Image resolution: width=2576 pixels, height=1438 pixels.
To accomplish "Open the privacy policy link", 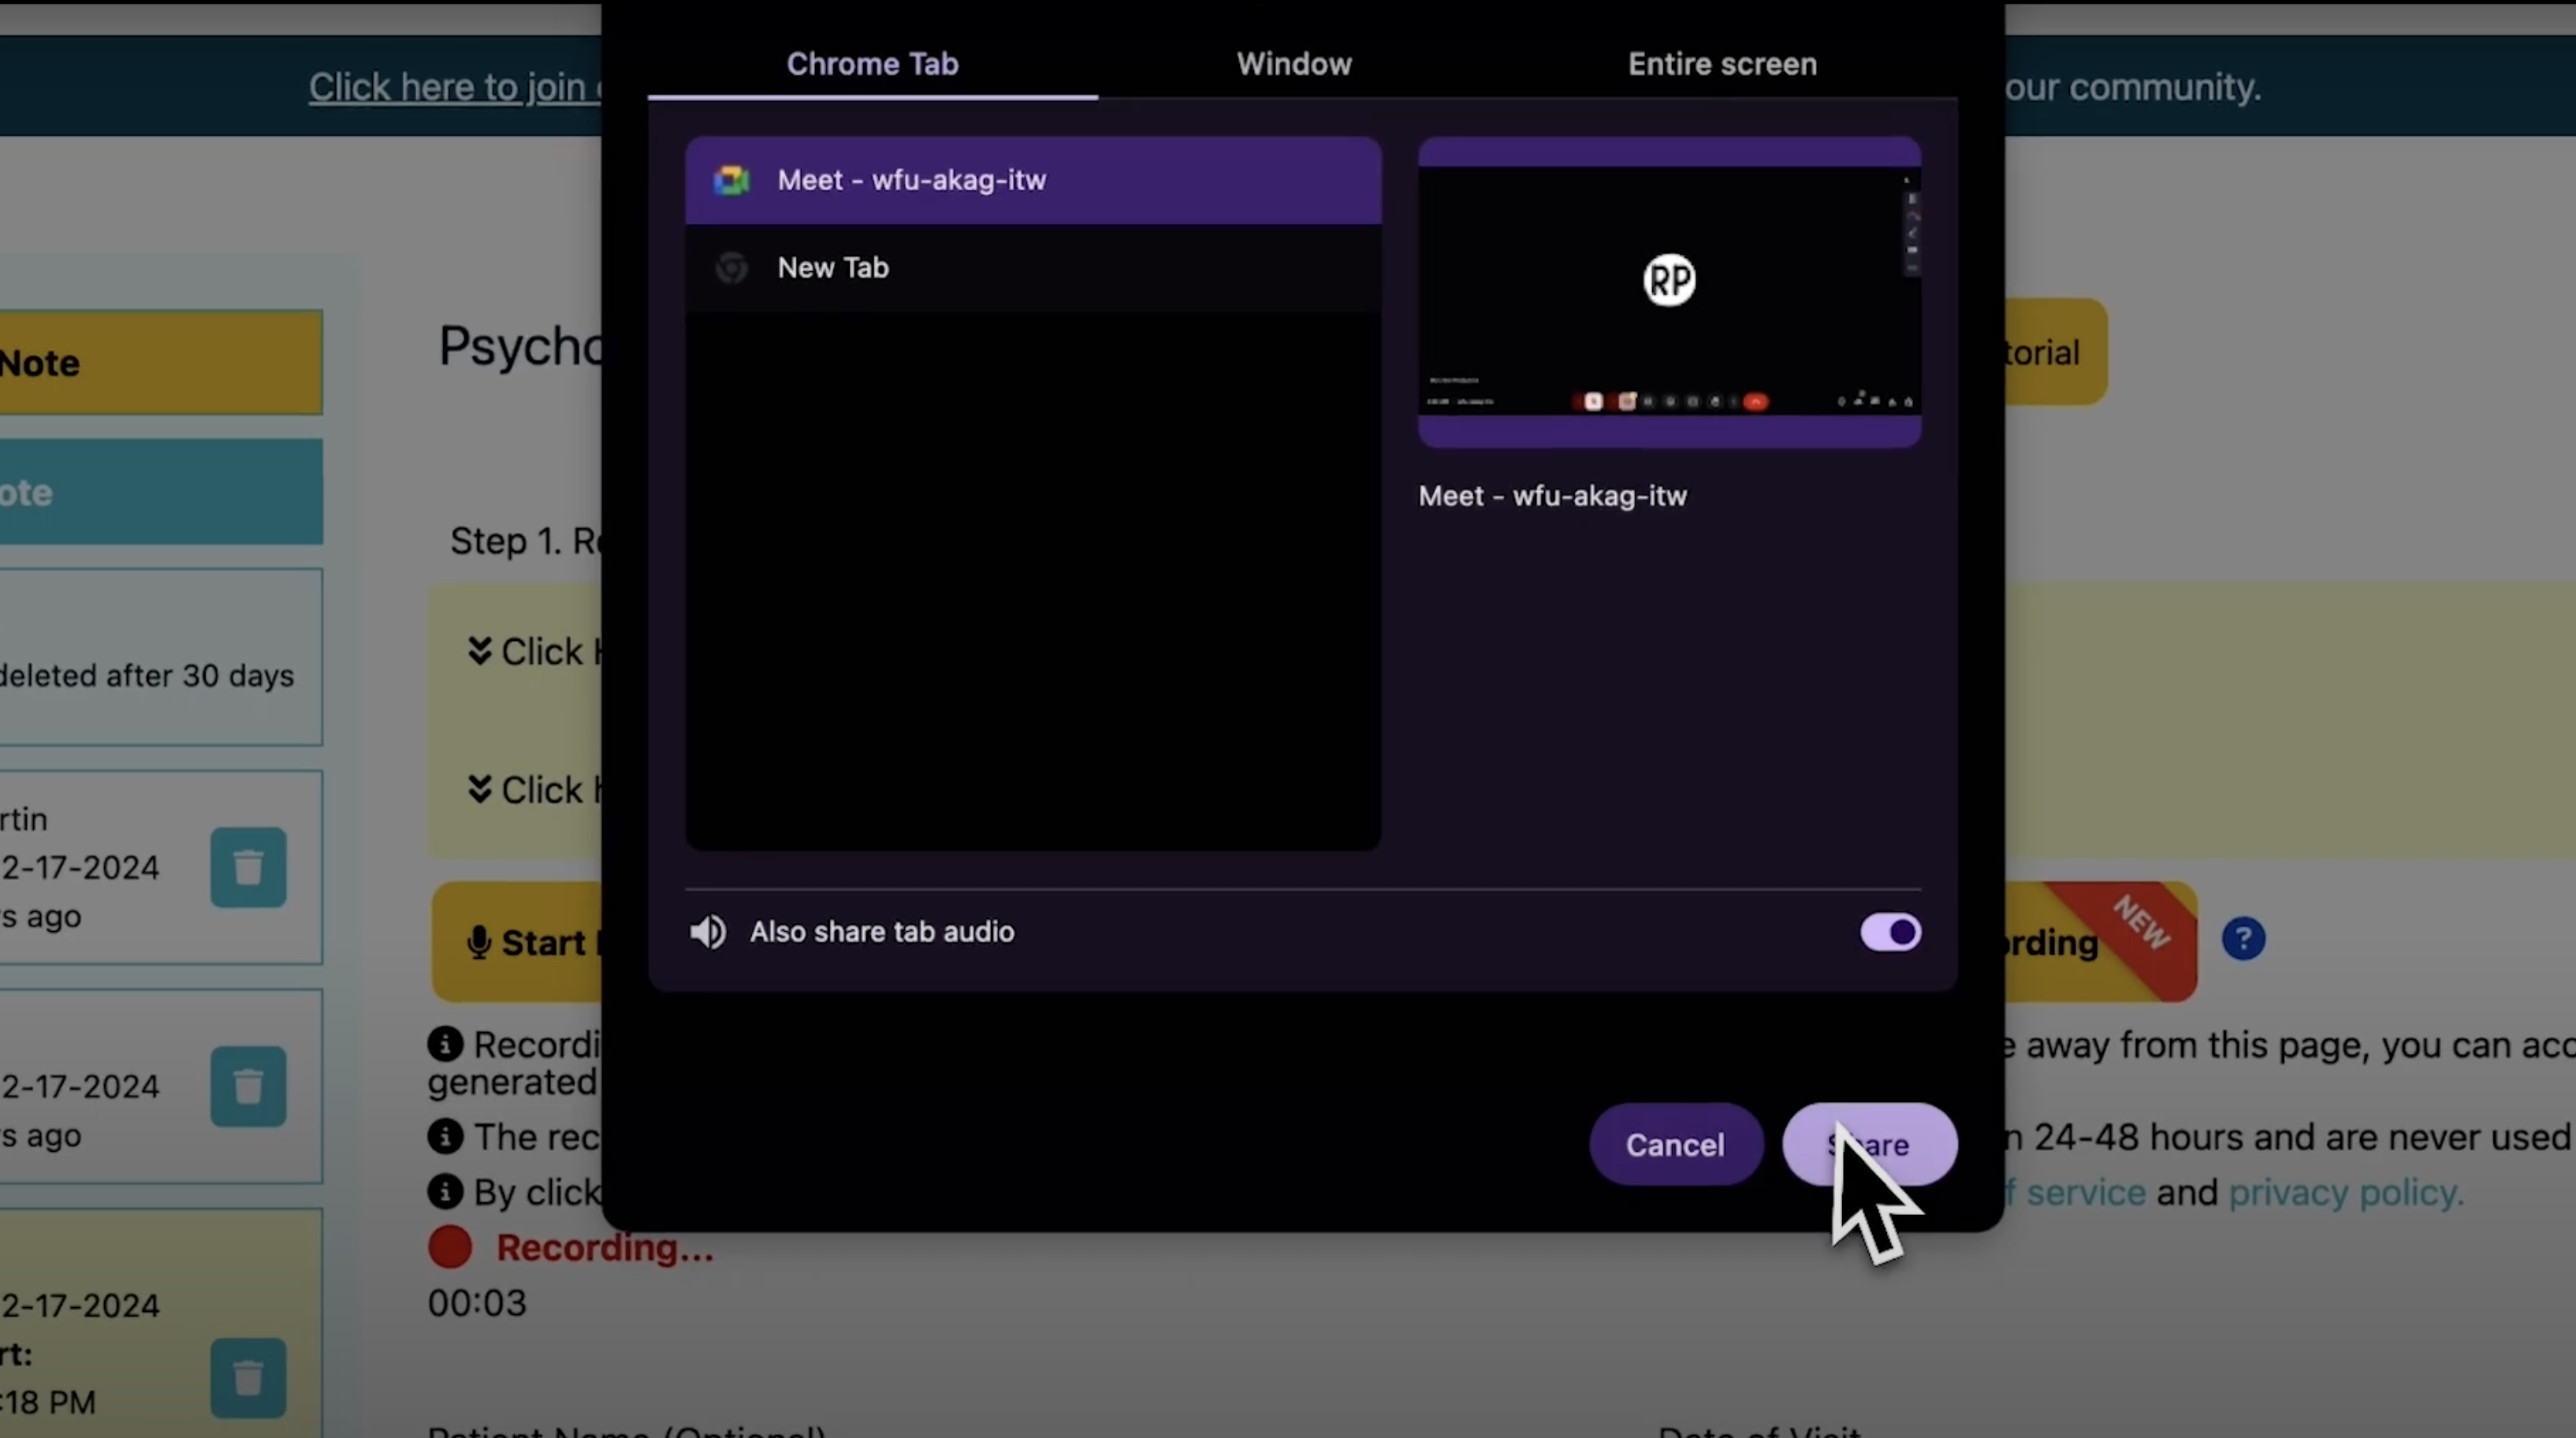I will coord(2345,1192).
